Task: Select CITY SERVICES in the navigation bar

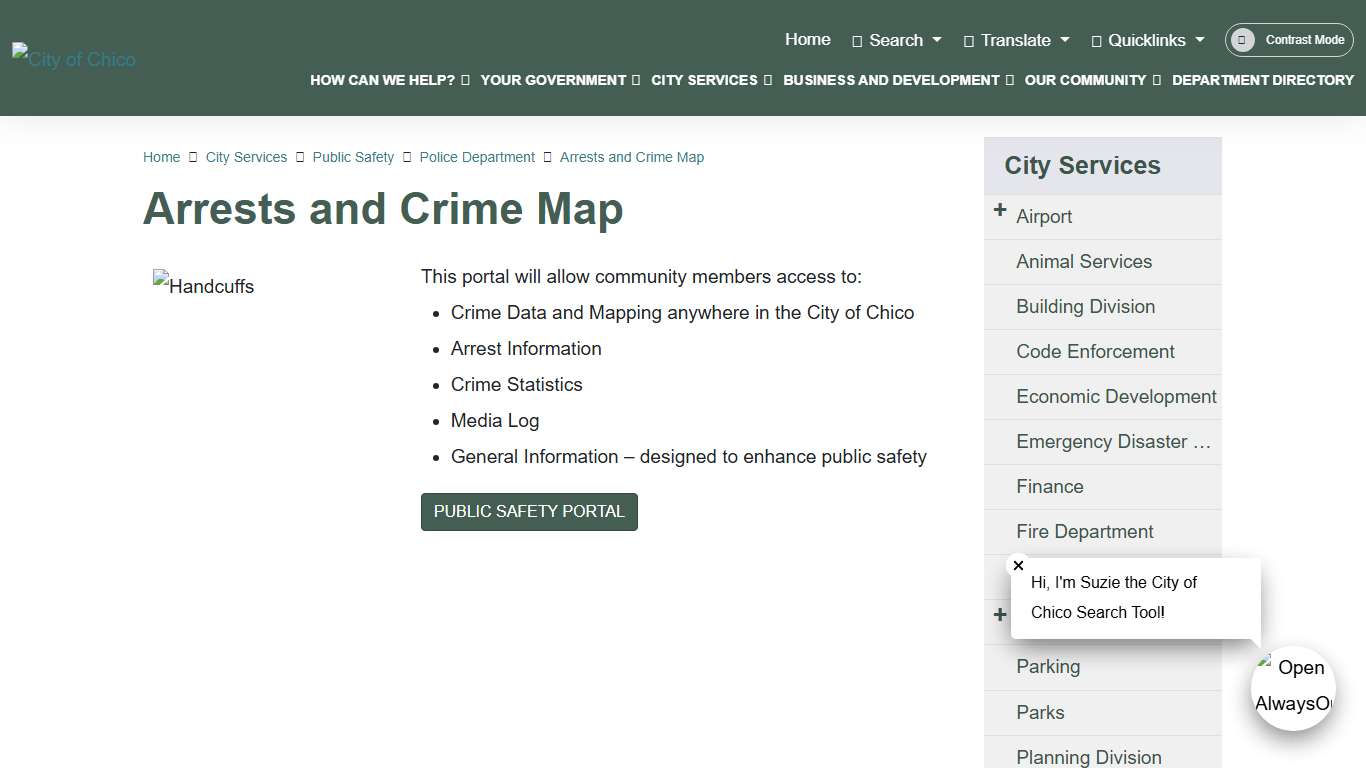Action: (x=704, y=80)
